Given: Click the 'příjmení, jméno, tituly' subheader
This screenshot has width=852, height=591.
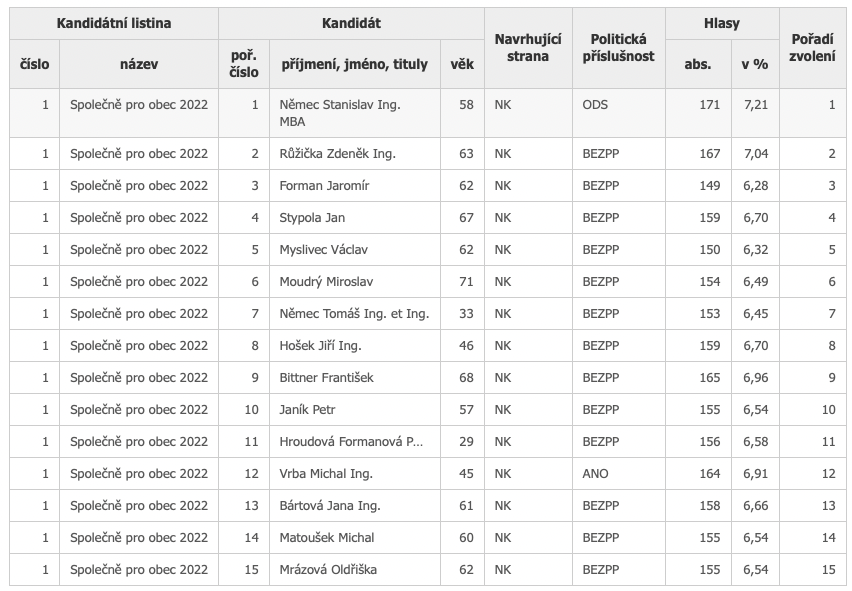Looking at the screenshot, I should click(354, 64).
